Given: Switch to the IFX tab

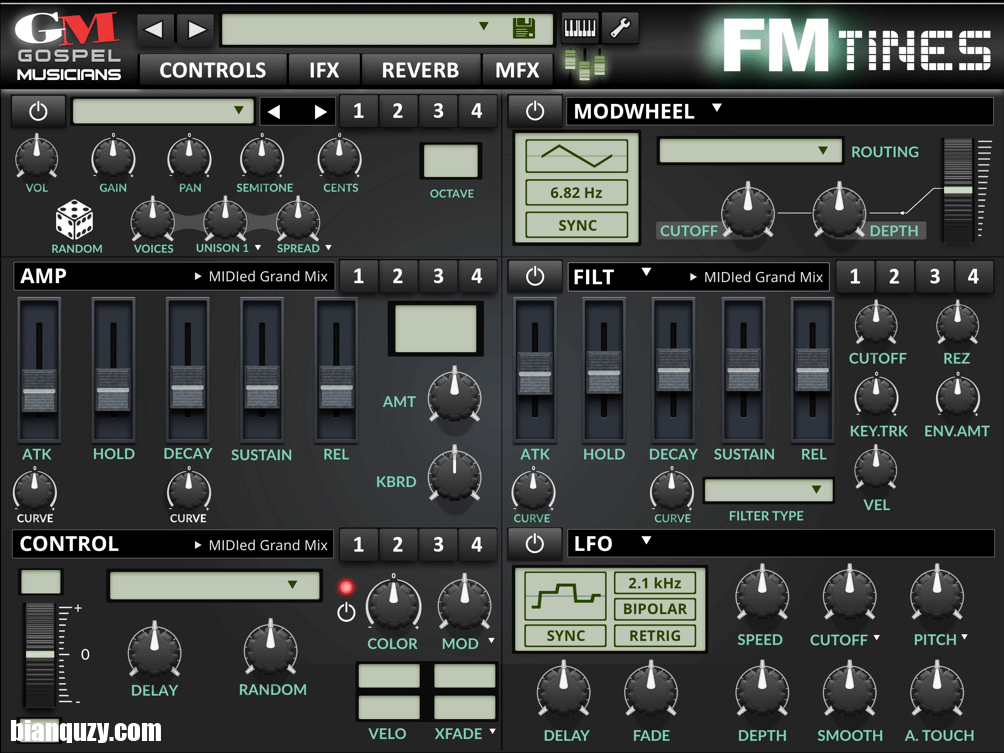Looking at the screenshot, I should click(324, 70).
